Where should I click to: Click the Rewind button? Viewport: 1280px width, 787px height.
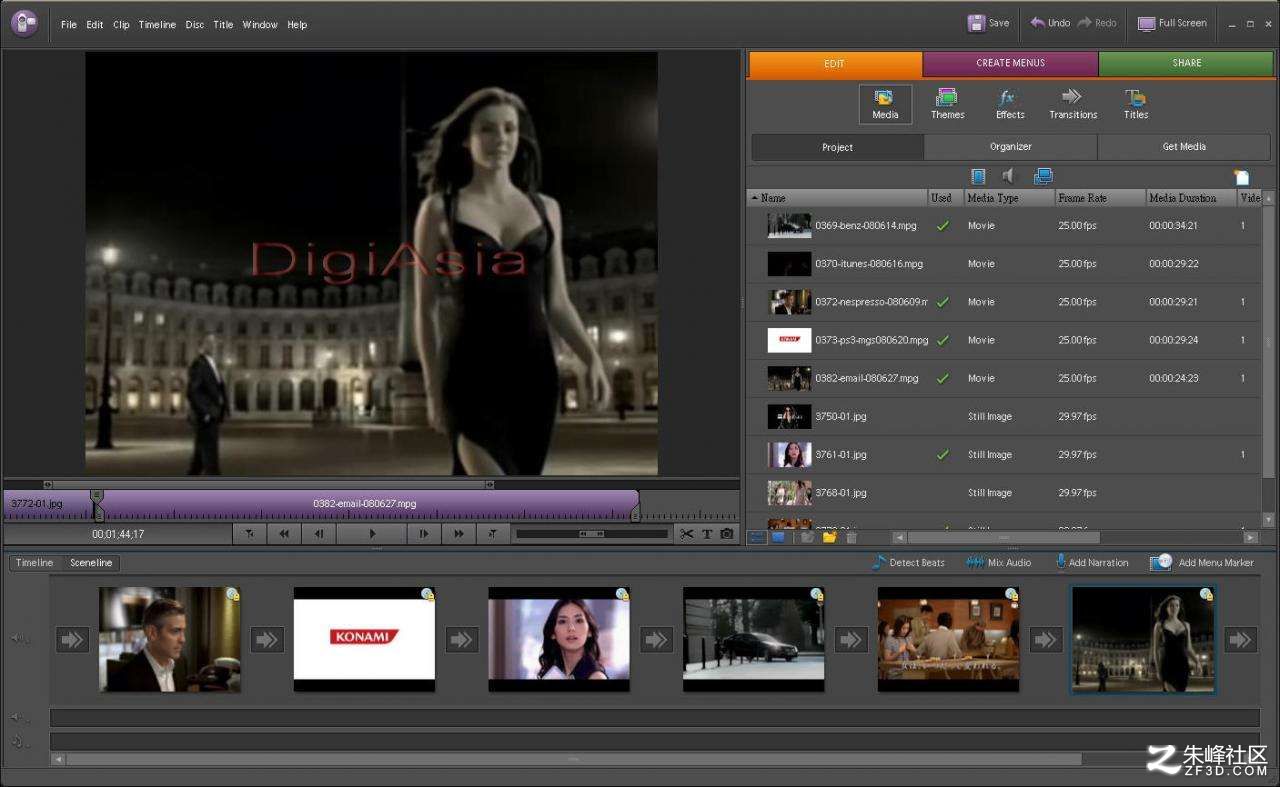[x=284, y=534]
